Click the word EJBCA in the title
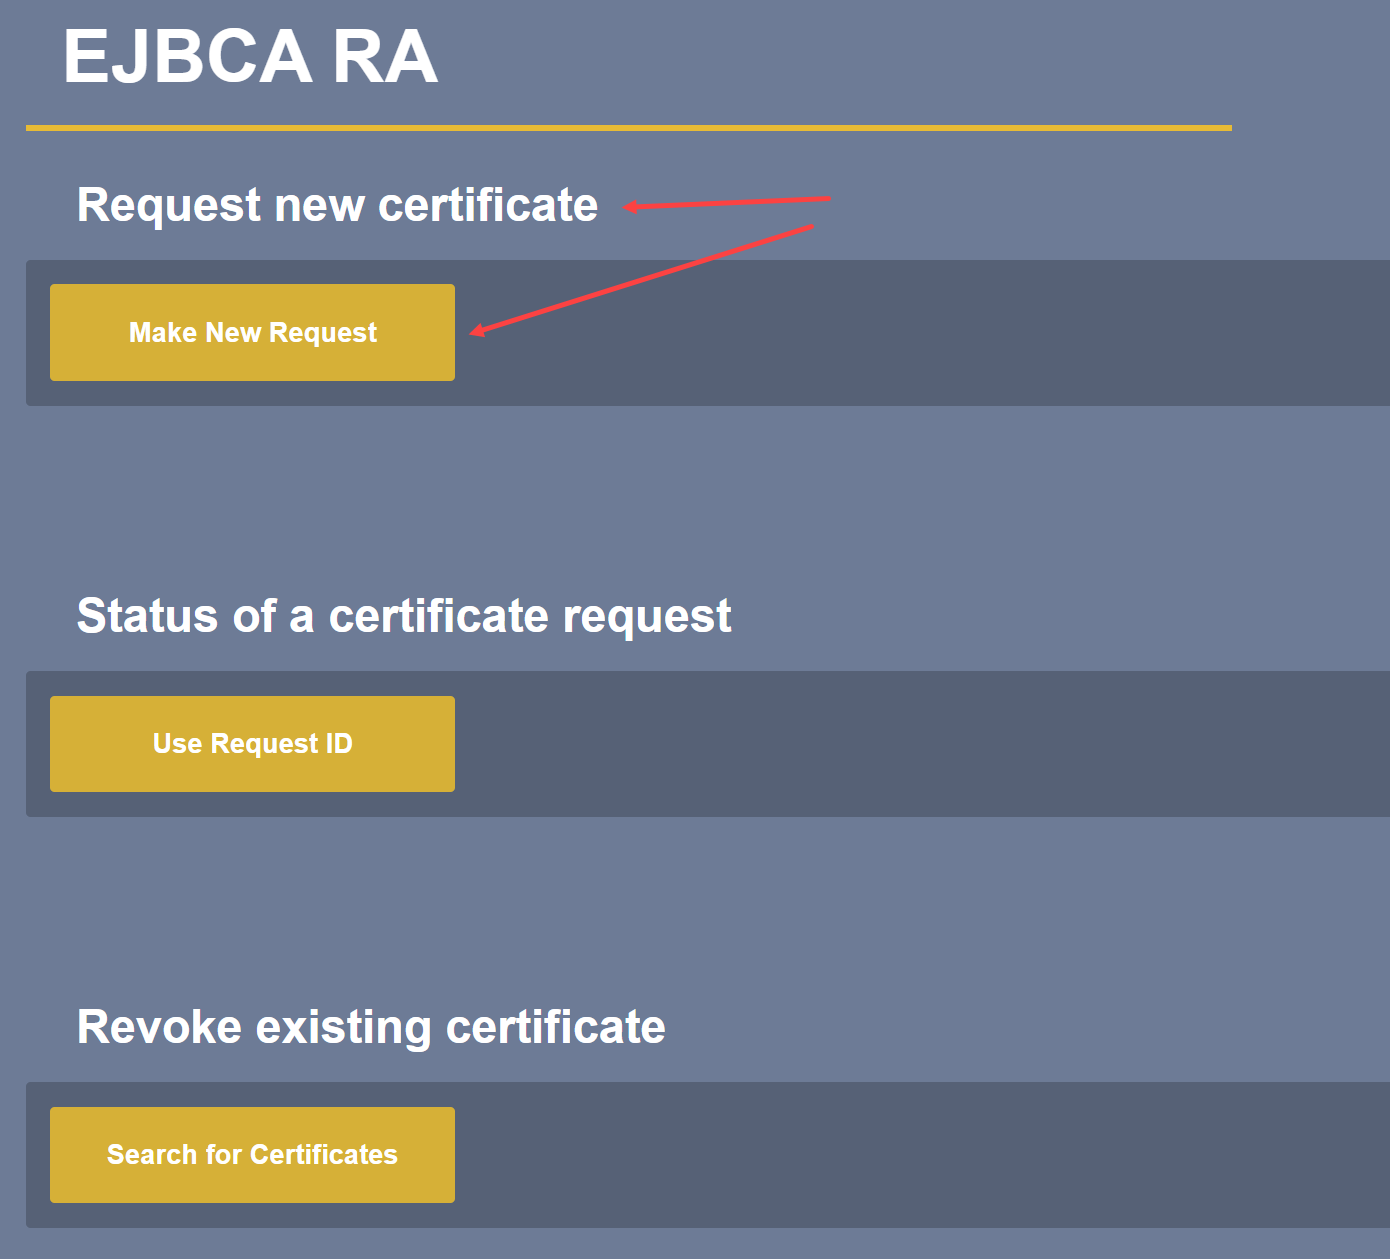 click(188, 57)
